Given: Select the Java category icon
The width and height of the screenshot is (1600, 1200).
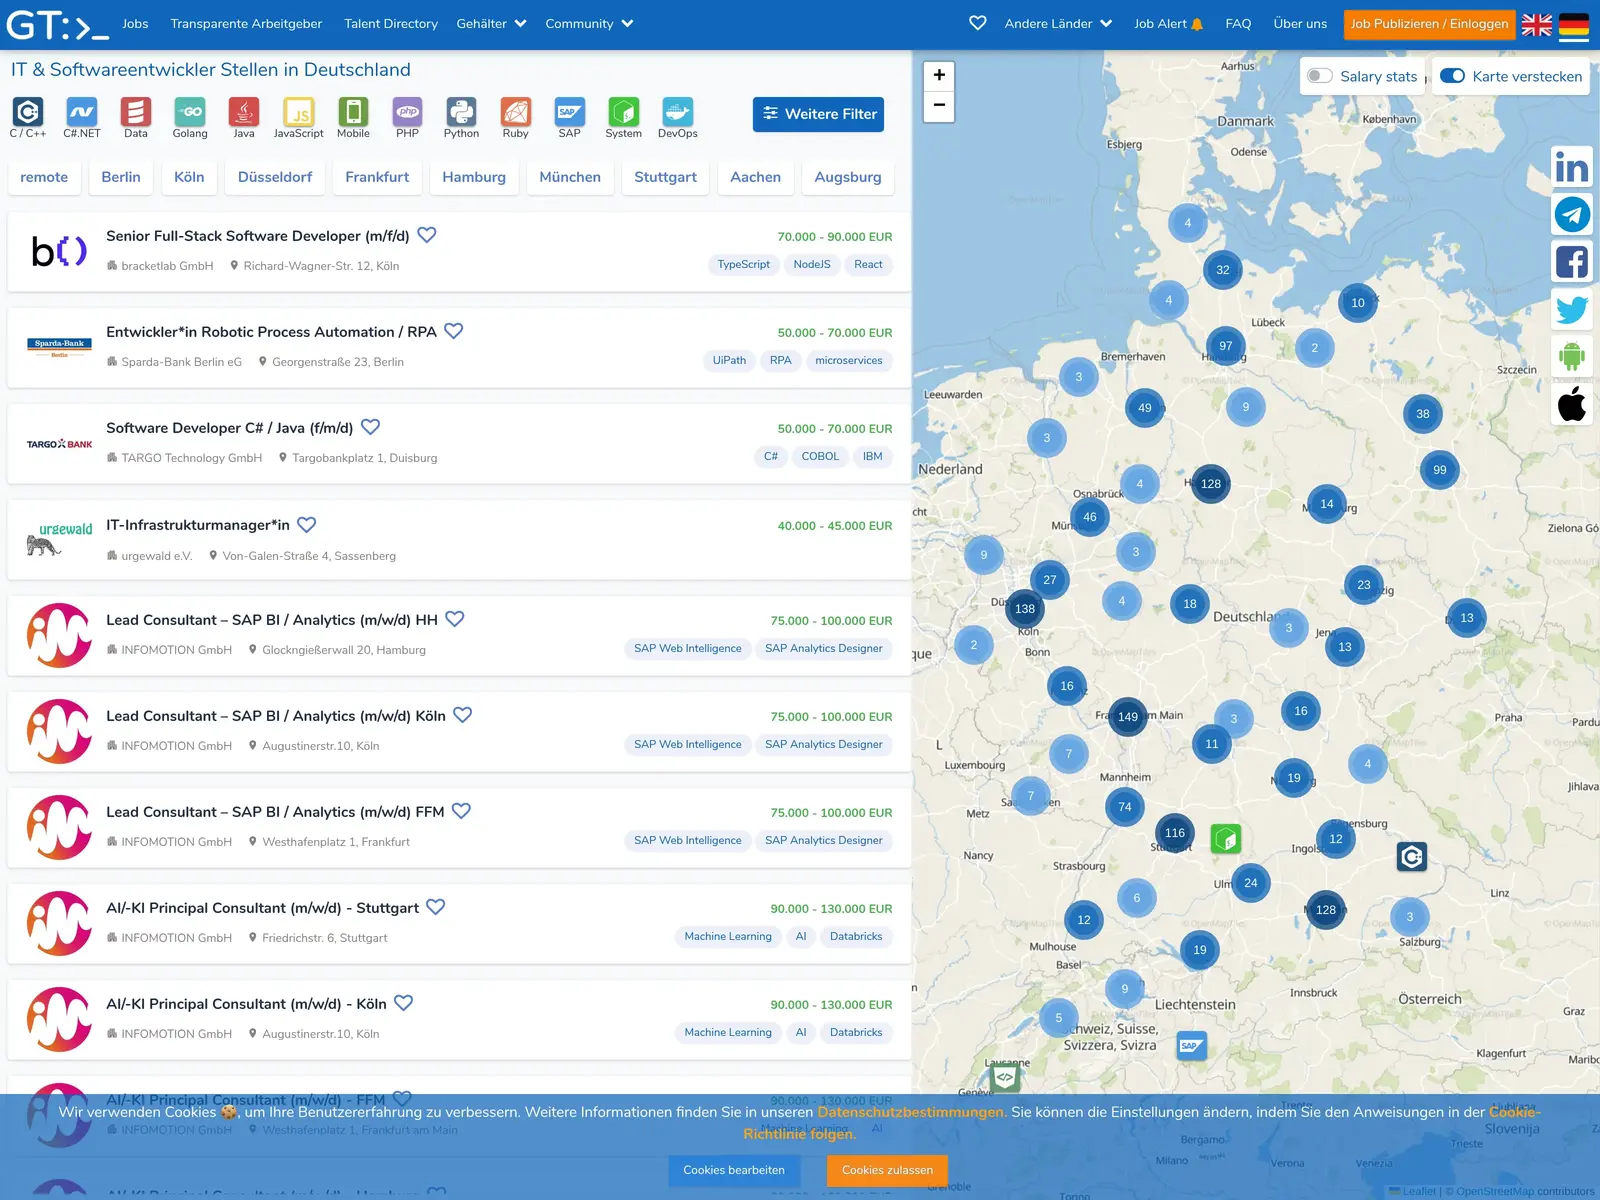Looking at the screenshot, I should coord(244,112).
